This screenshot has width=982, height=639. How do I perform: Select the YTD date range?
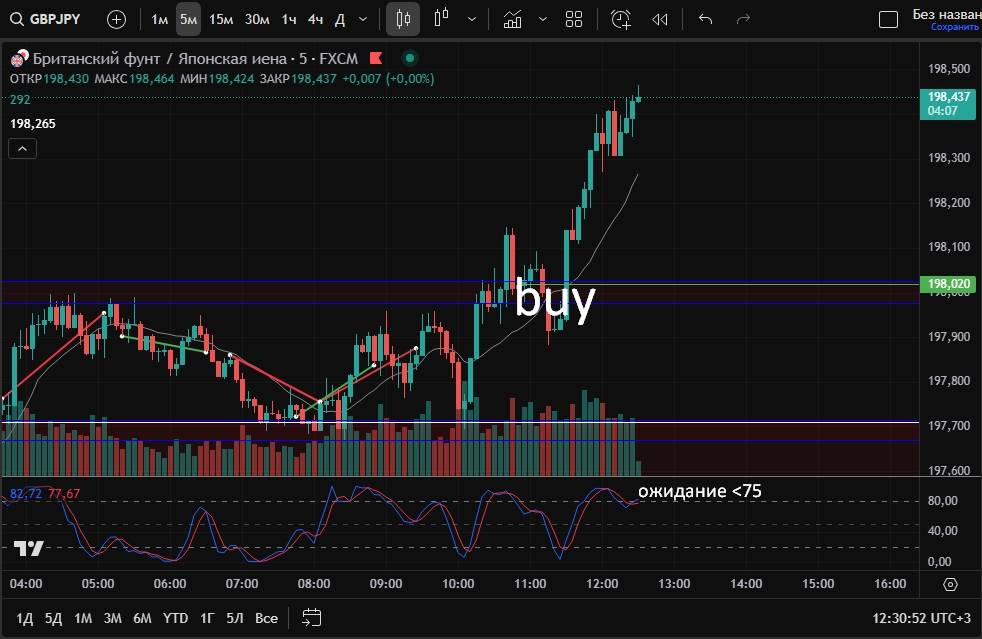click(176, 618)
